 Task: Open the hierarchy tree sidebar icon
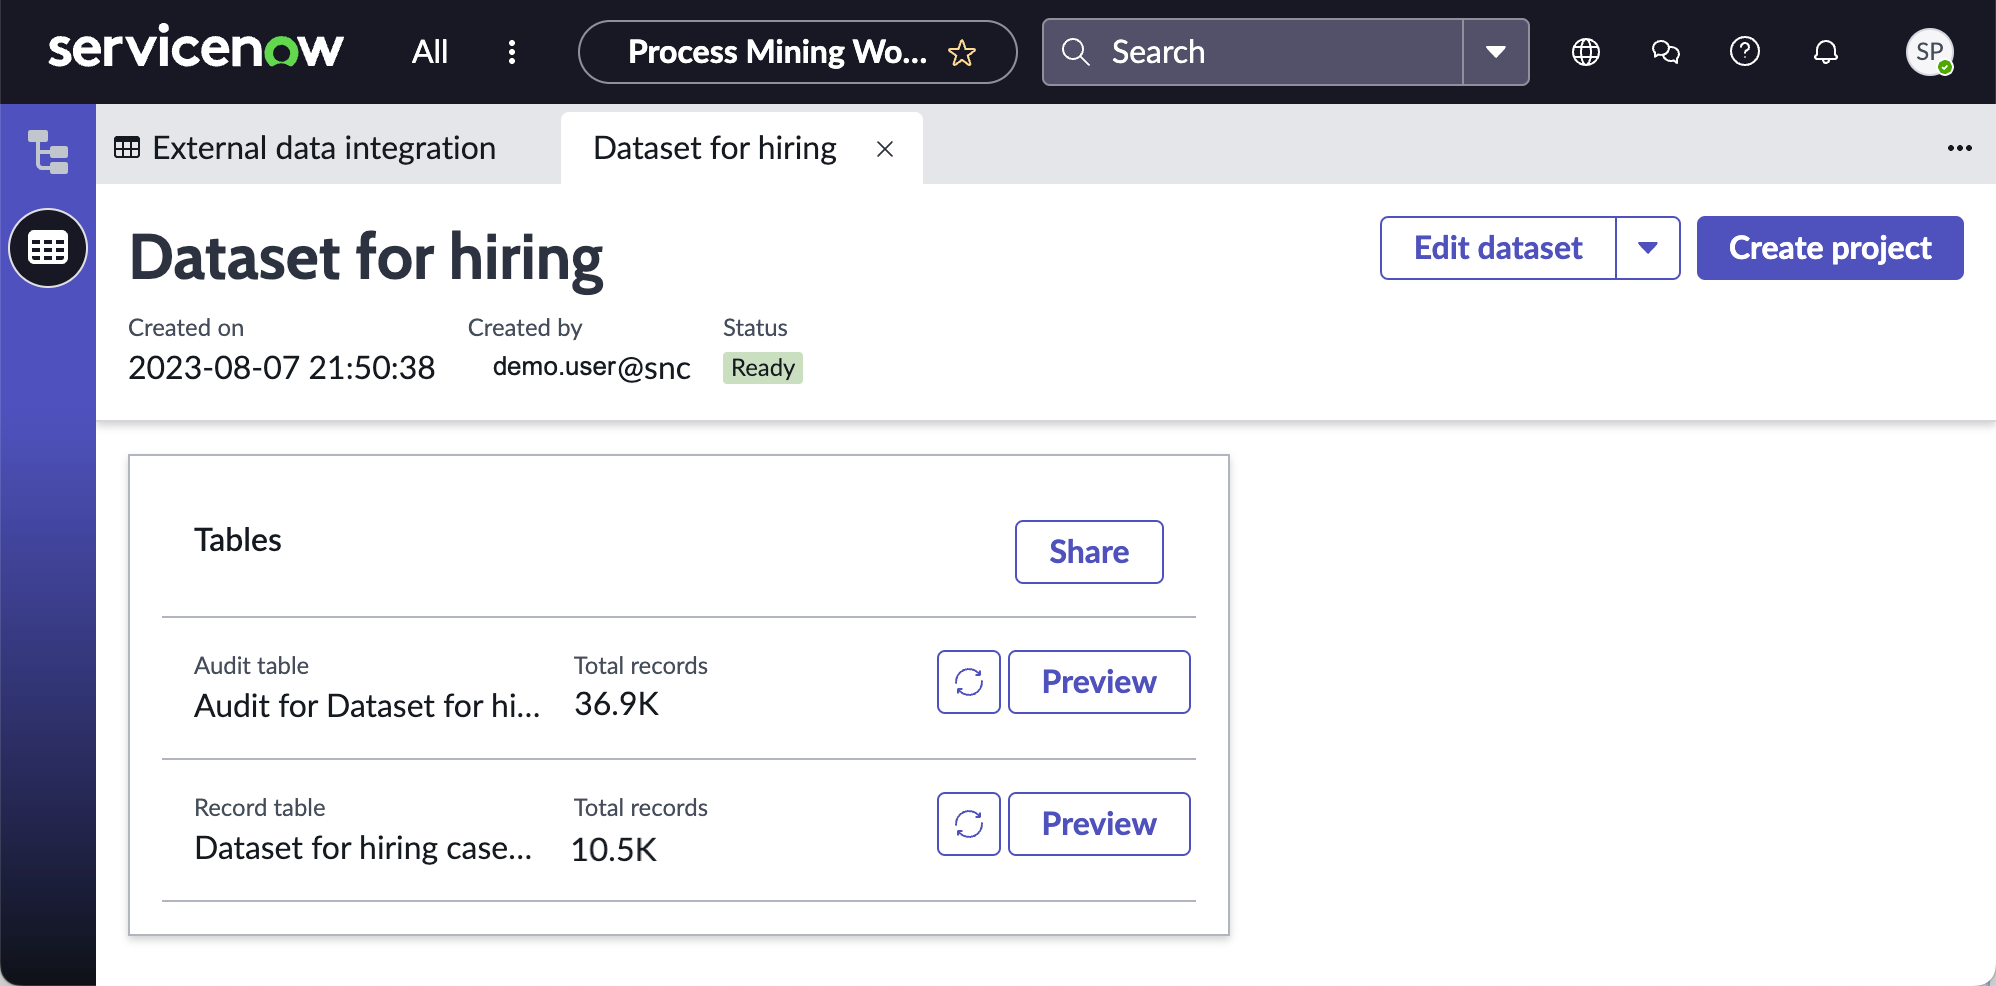[x=48, y=152]
